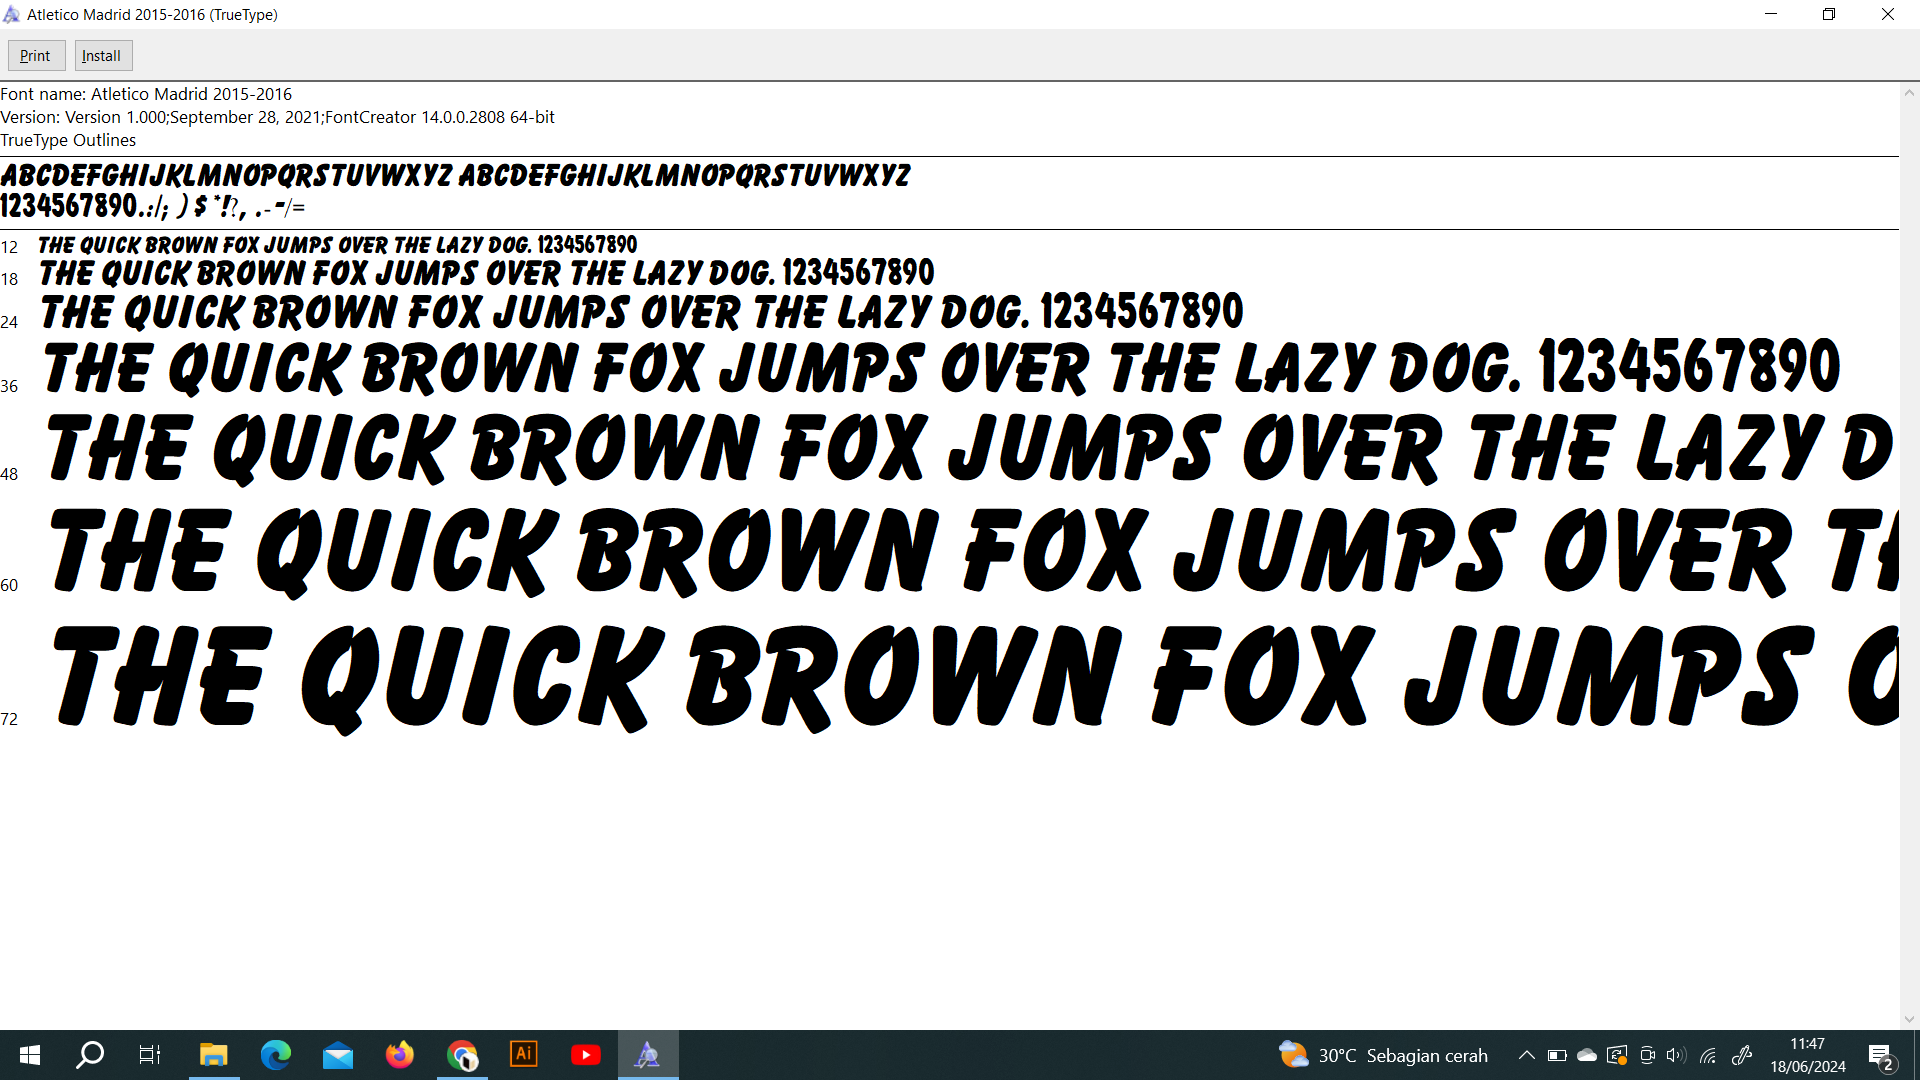Click the Print button
The height and width of the screenshot is (1080, 1920).
tap(36, 56)
